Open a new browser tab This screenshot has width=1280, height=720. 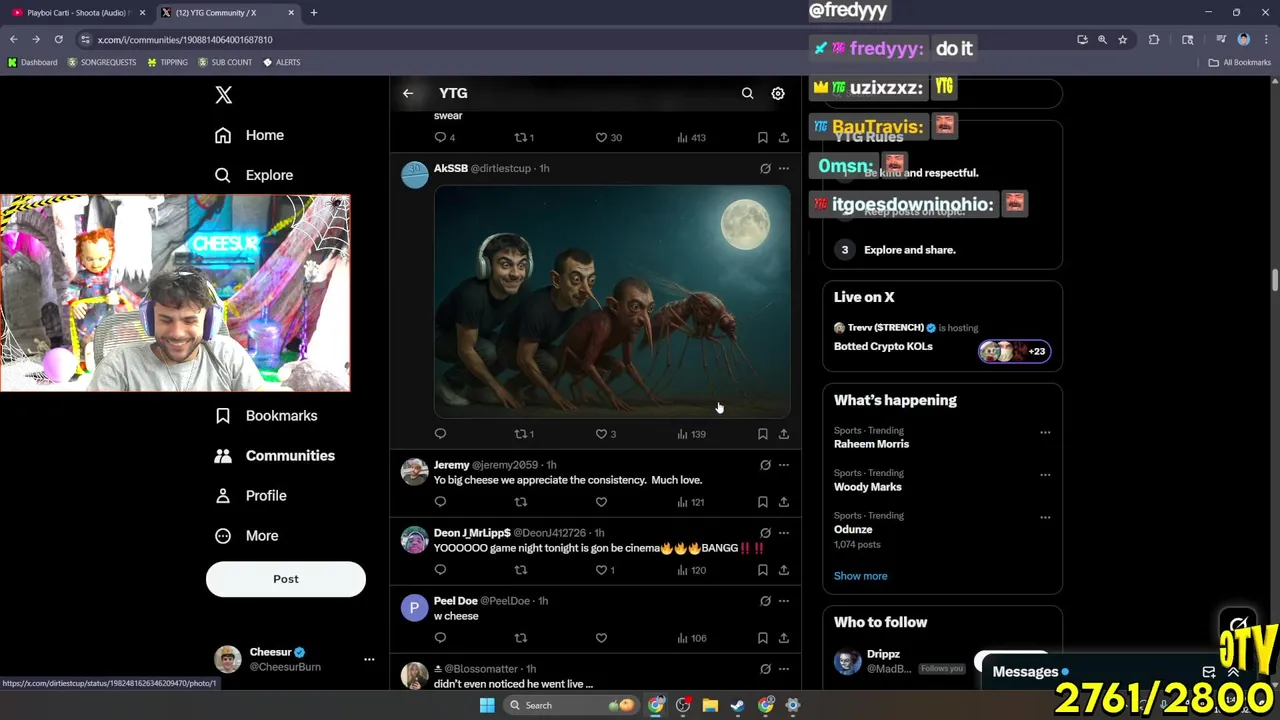[313, 12]
